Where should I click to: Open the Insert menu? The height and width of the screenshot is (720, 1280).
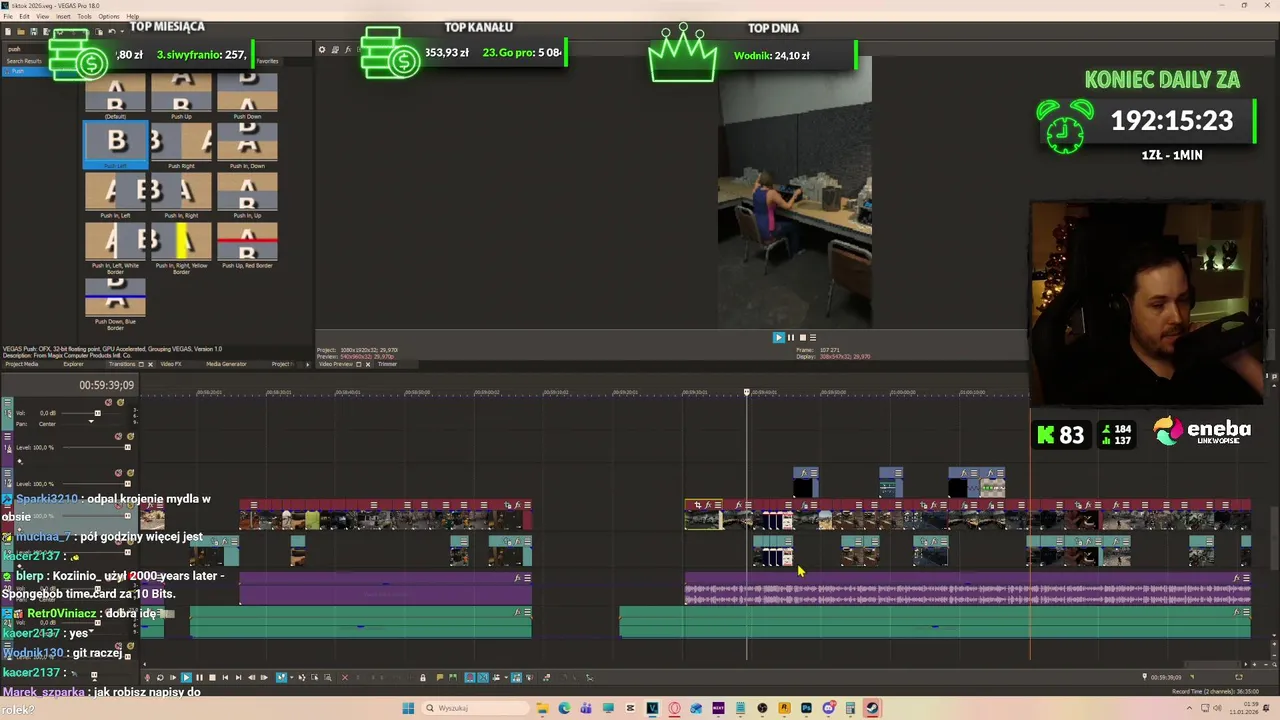pos(63,16)
